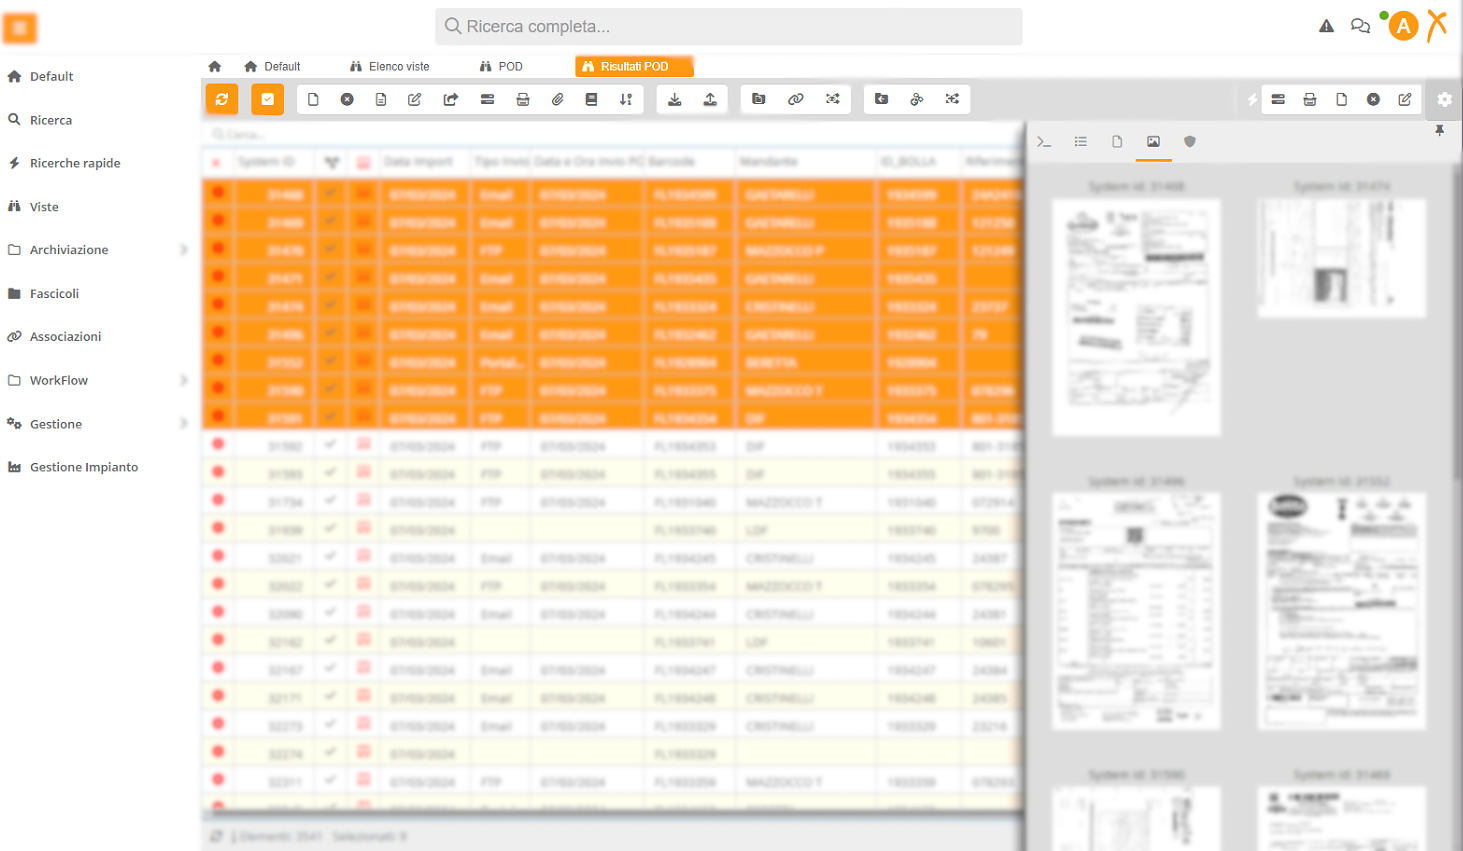Select the image thumbnails tab in preview panel
The width and height of the screenshot is (1463, 851).
[1153, 142]
